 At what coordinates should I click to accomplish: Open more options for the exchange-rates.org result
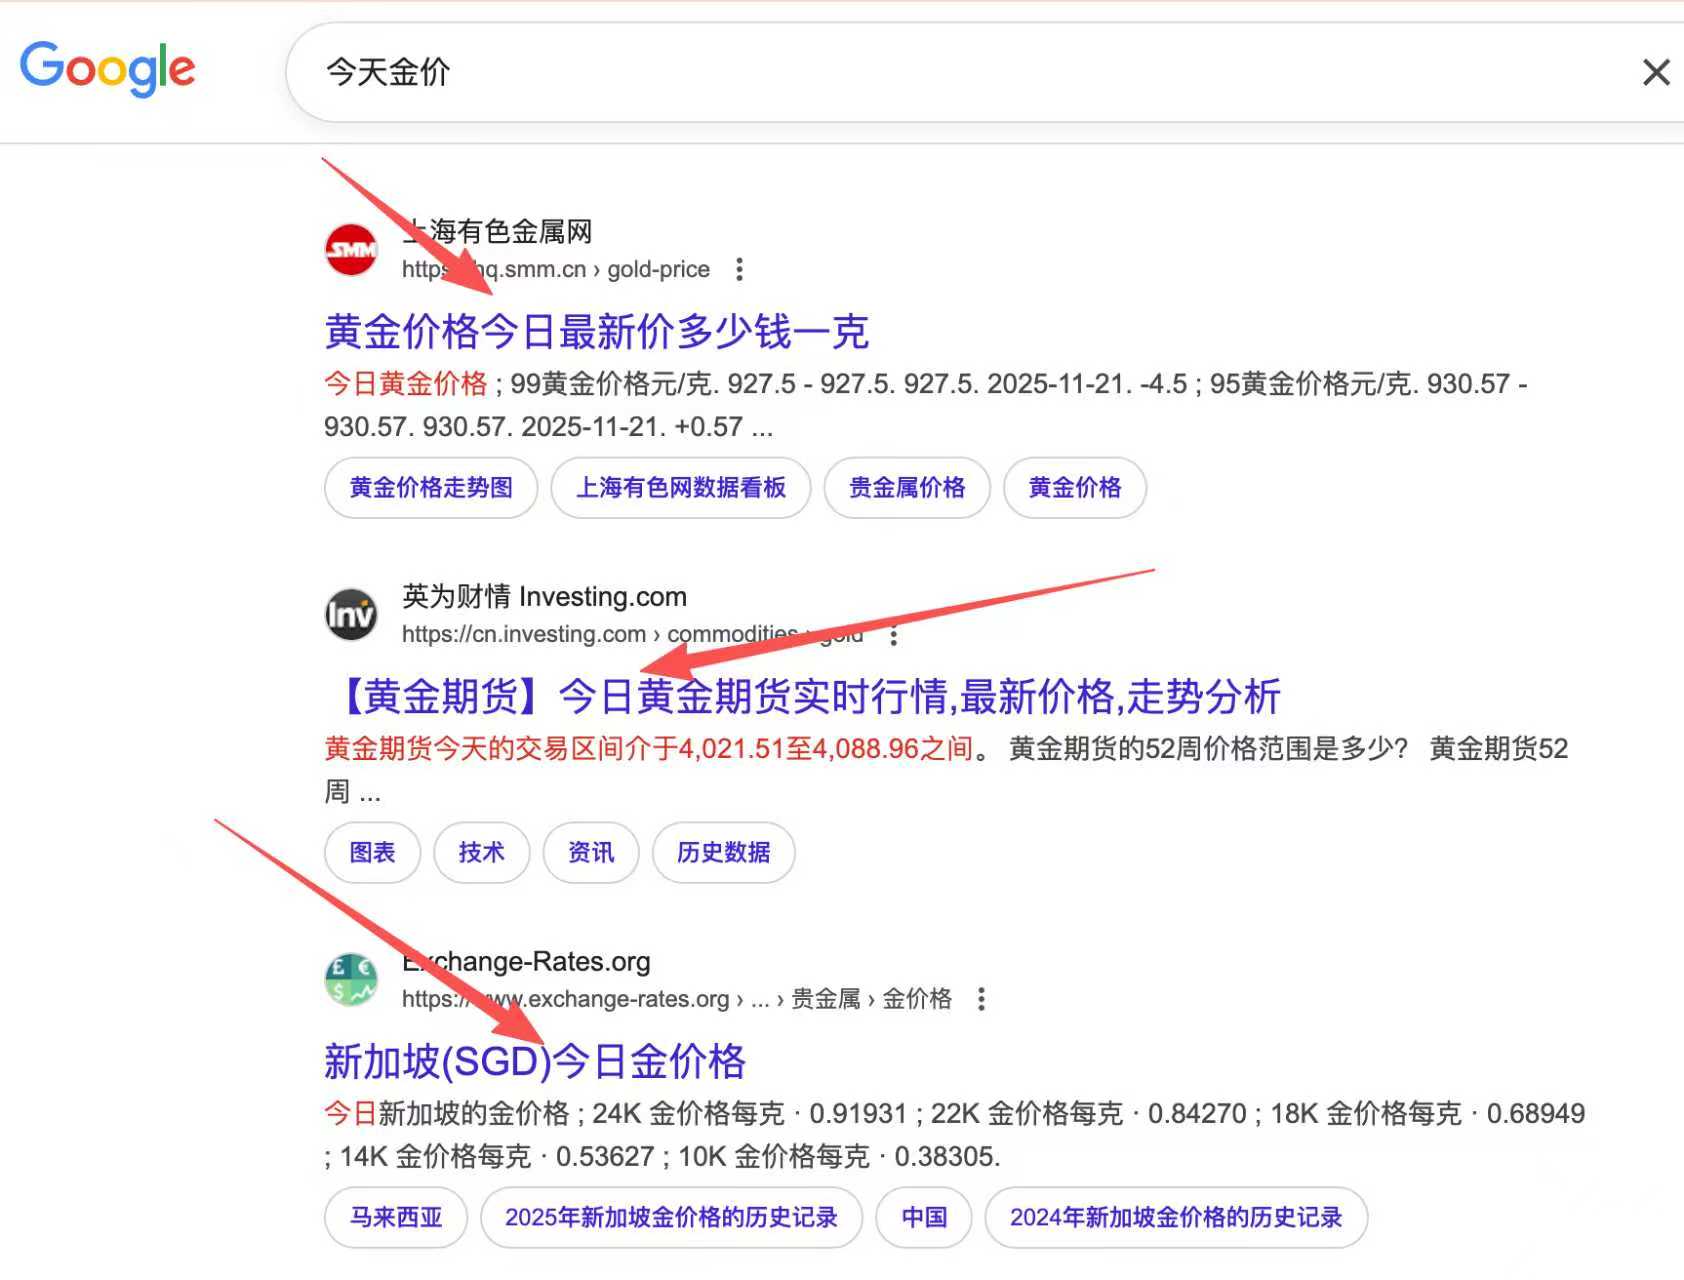(x=982, y=999)
